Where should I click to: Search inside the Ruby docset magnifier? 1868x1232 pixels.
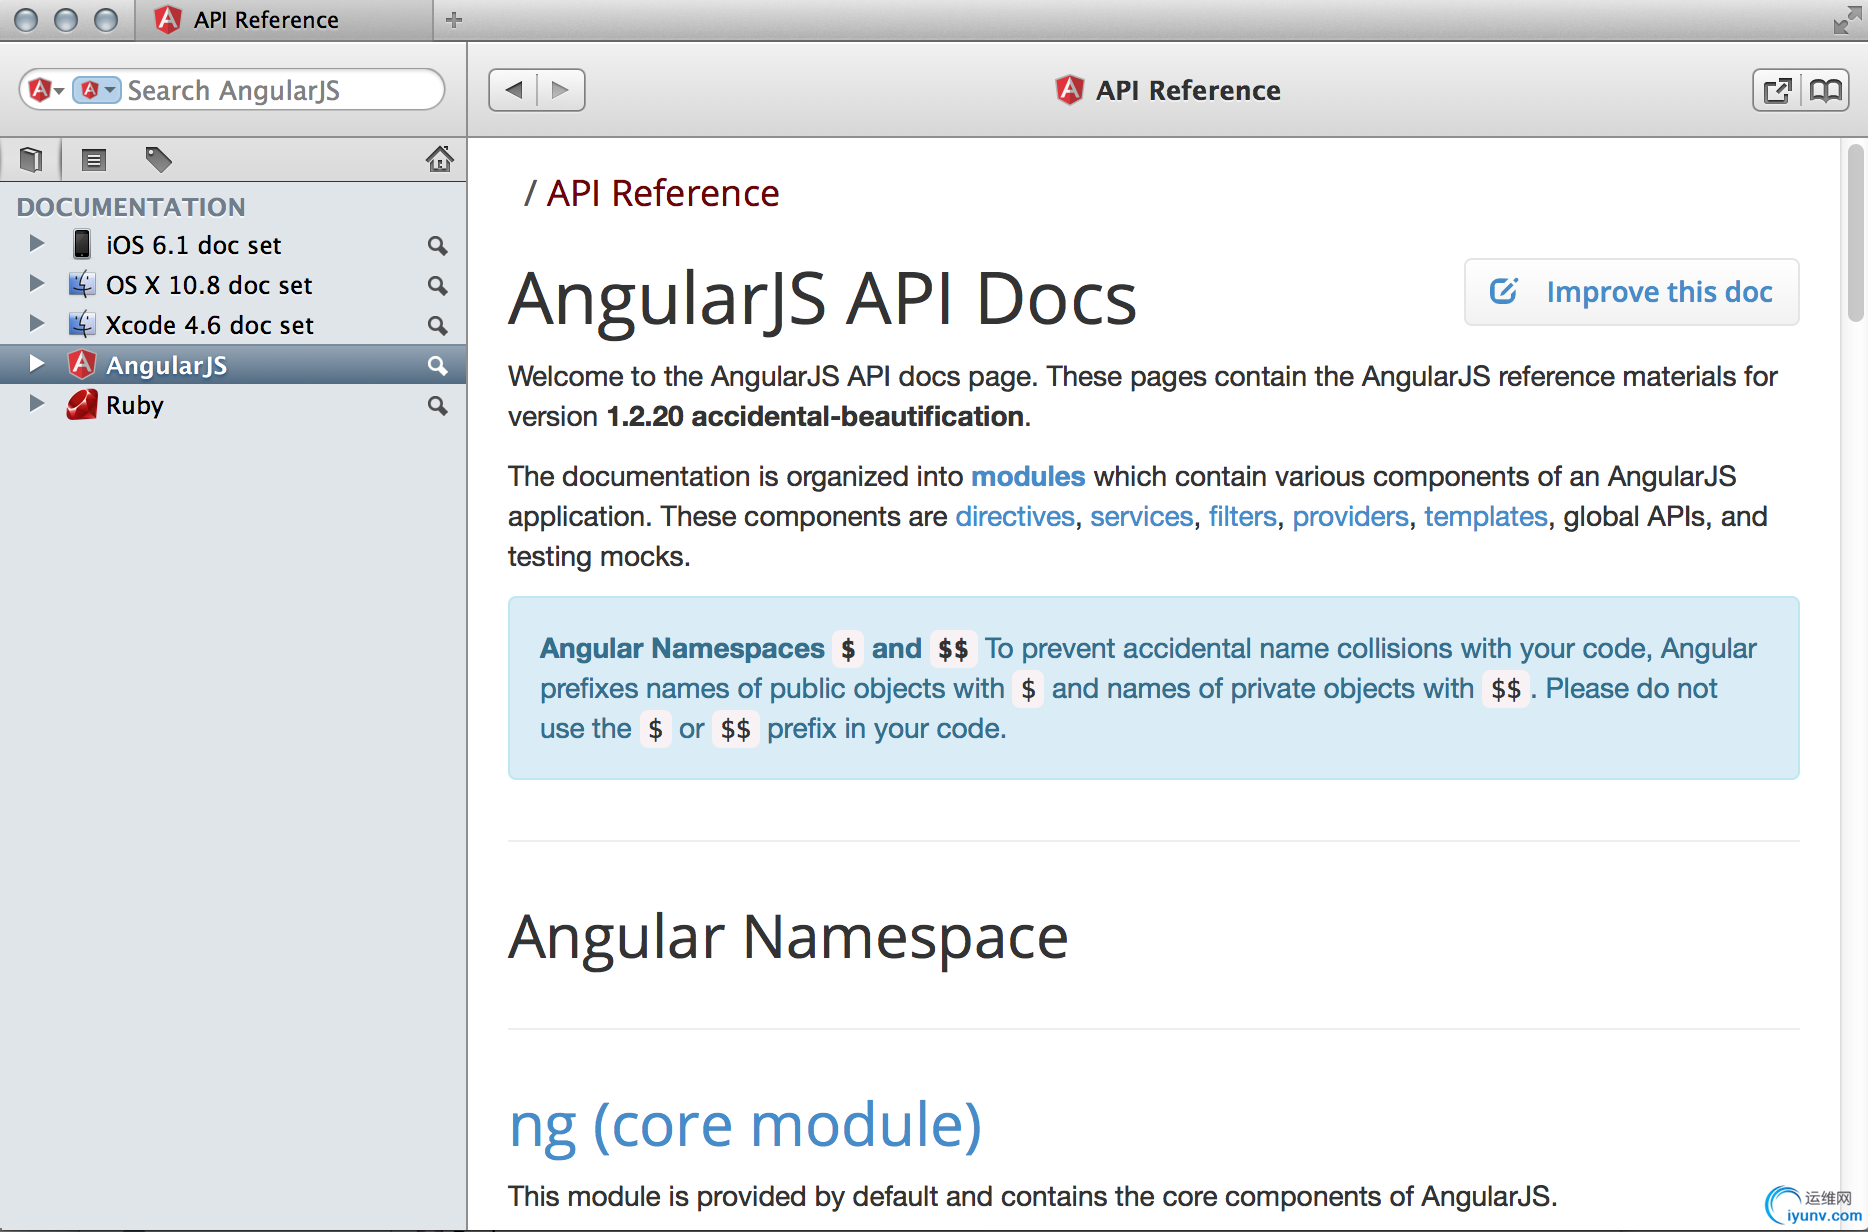437,405
